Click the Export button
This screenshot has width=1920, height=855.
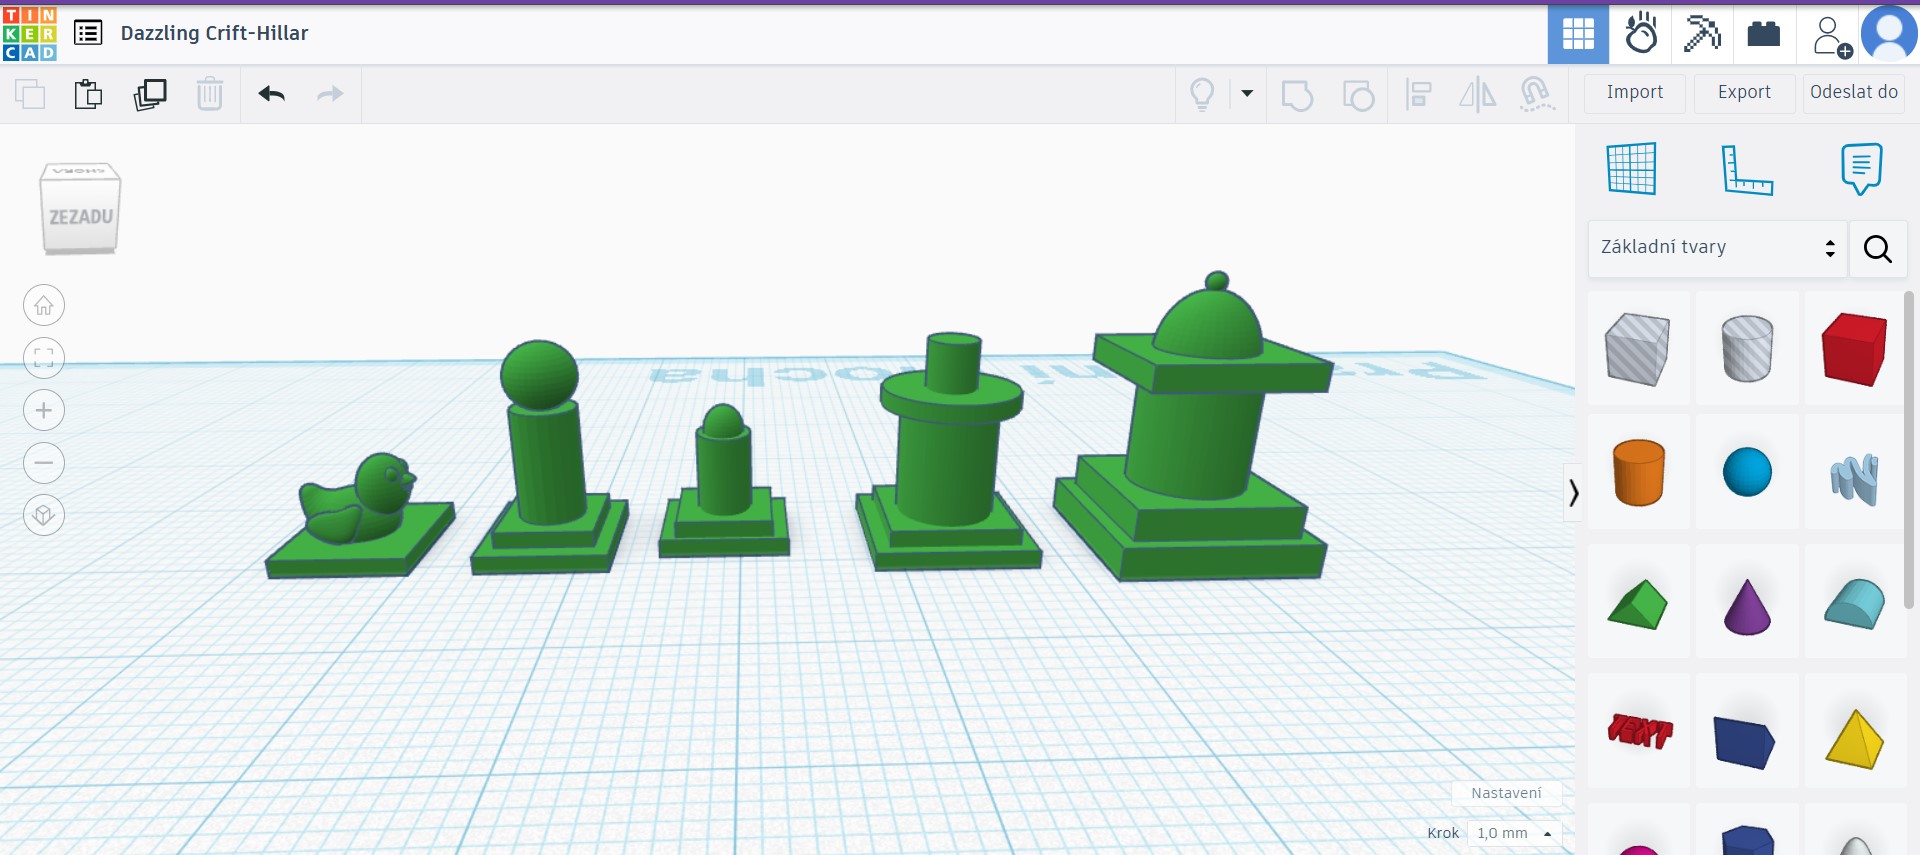pyautogui.click(x=1744, y=92)
